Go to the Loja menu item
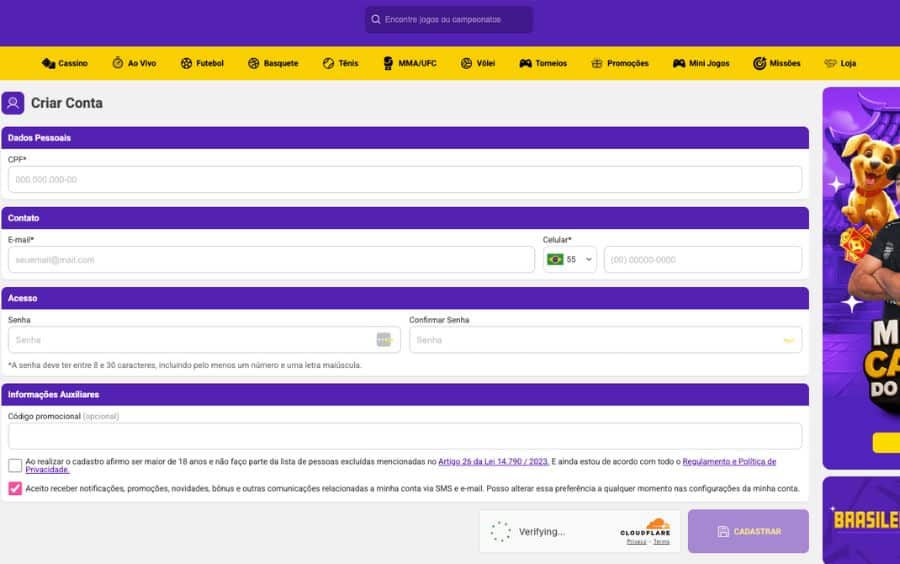This screenshot has width=900, height=564. pyautogui.click(x=840, y=63)
